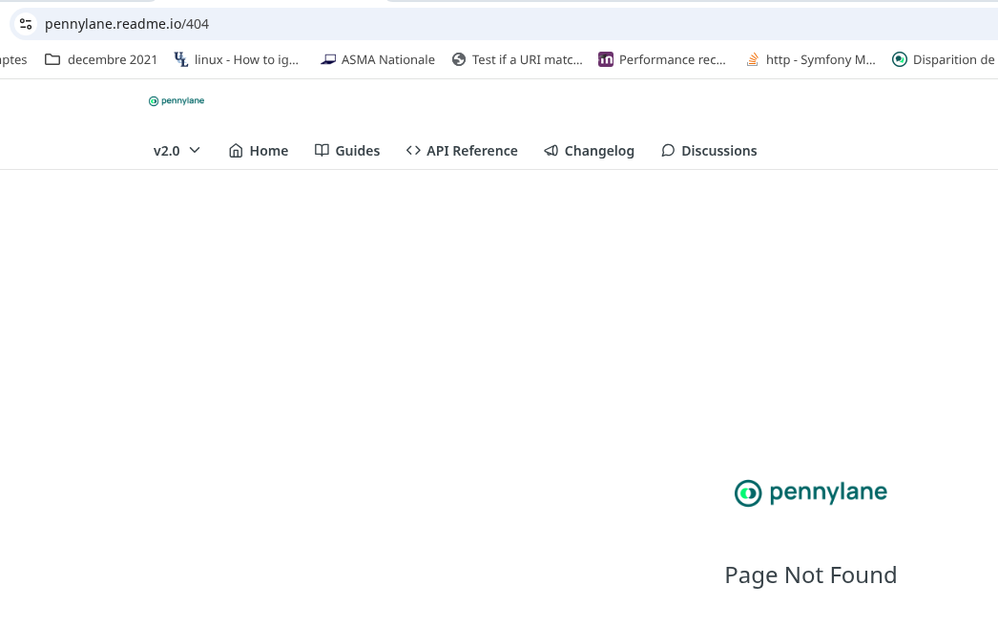The height and width of the screenshot is (629, 998).
Task: Open the Discussions page
Action: pos(709,151)
